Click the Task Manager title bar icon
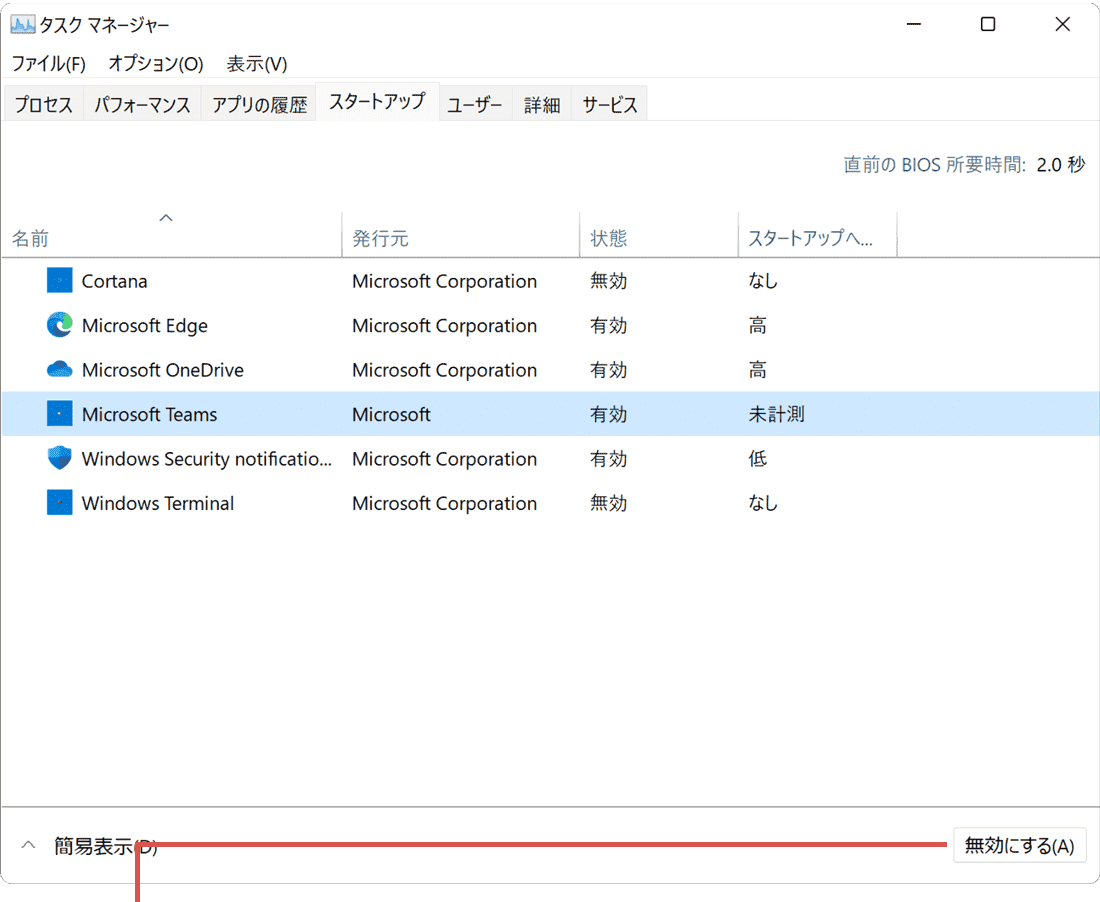 point(22,25)
